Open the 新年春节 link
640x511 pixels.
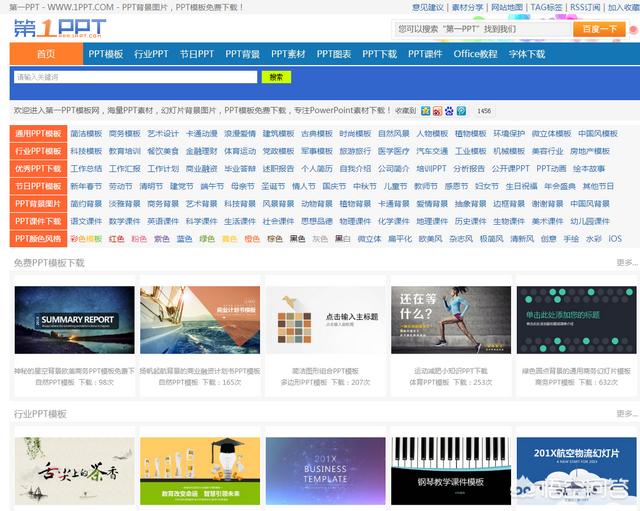tap(86, 186)
